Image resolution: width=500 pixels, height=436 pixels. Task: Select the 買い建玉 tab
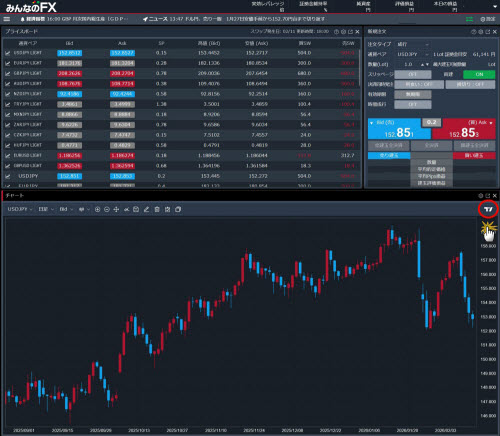pyautogui.click(x=474, y=155)
